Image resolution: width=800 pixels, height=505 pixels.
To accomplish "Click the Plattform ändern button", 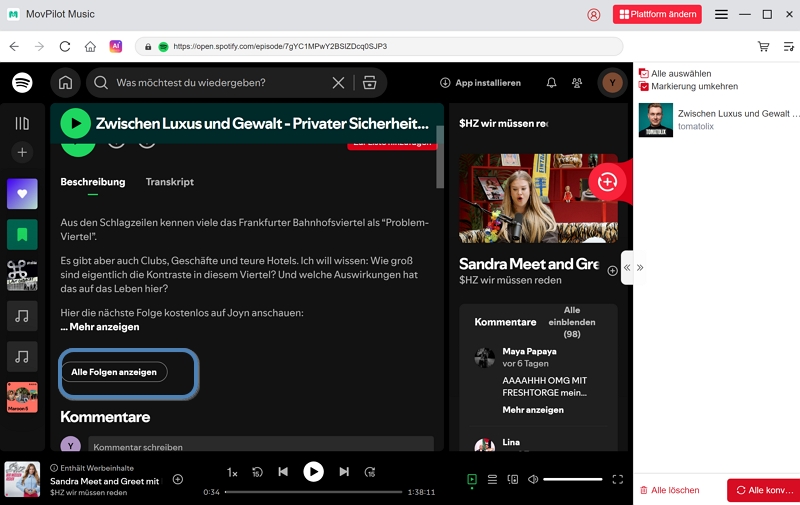I will coord(657,14).
